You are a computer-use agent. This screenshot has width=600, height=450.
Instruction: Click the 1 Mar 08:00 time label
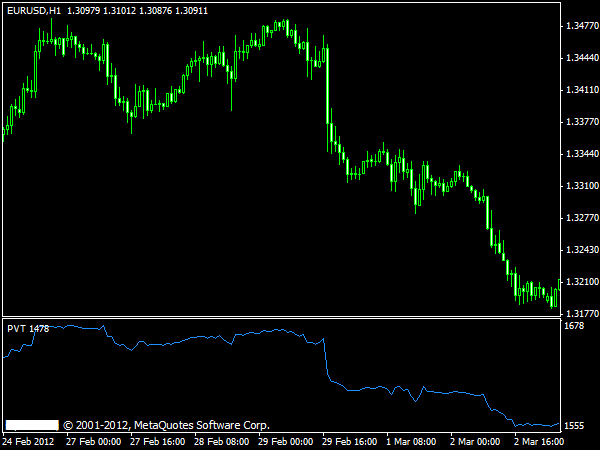(411, 442)
